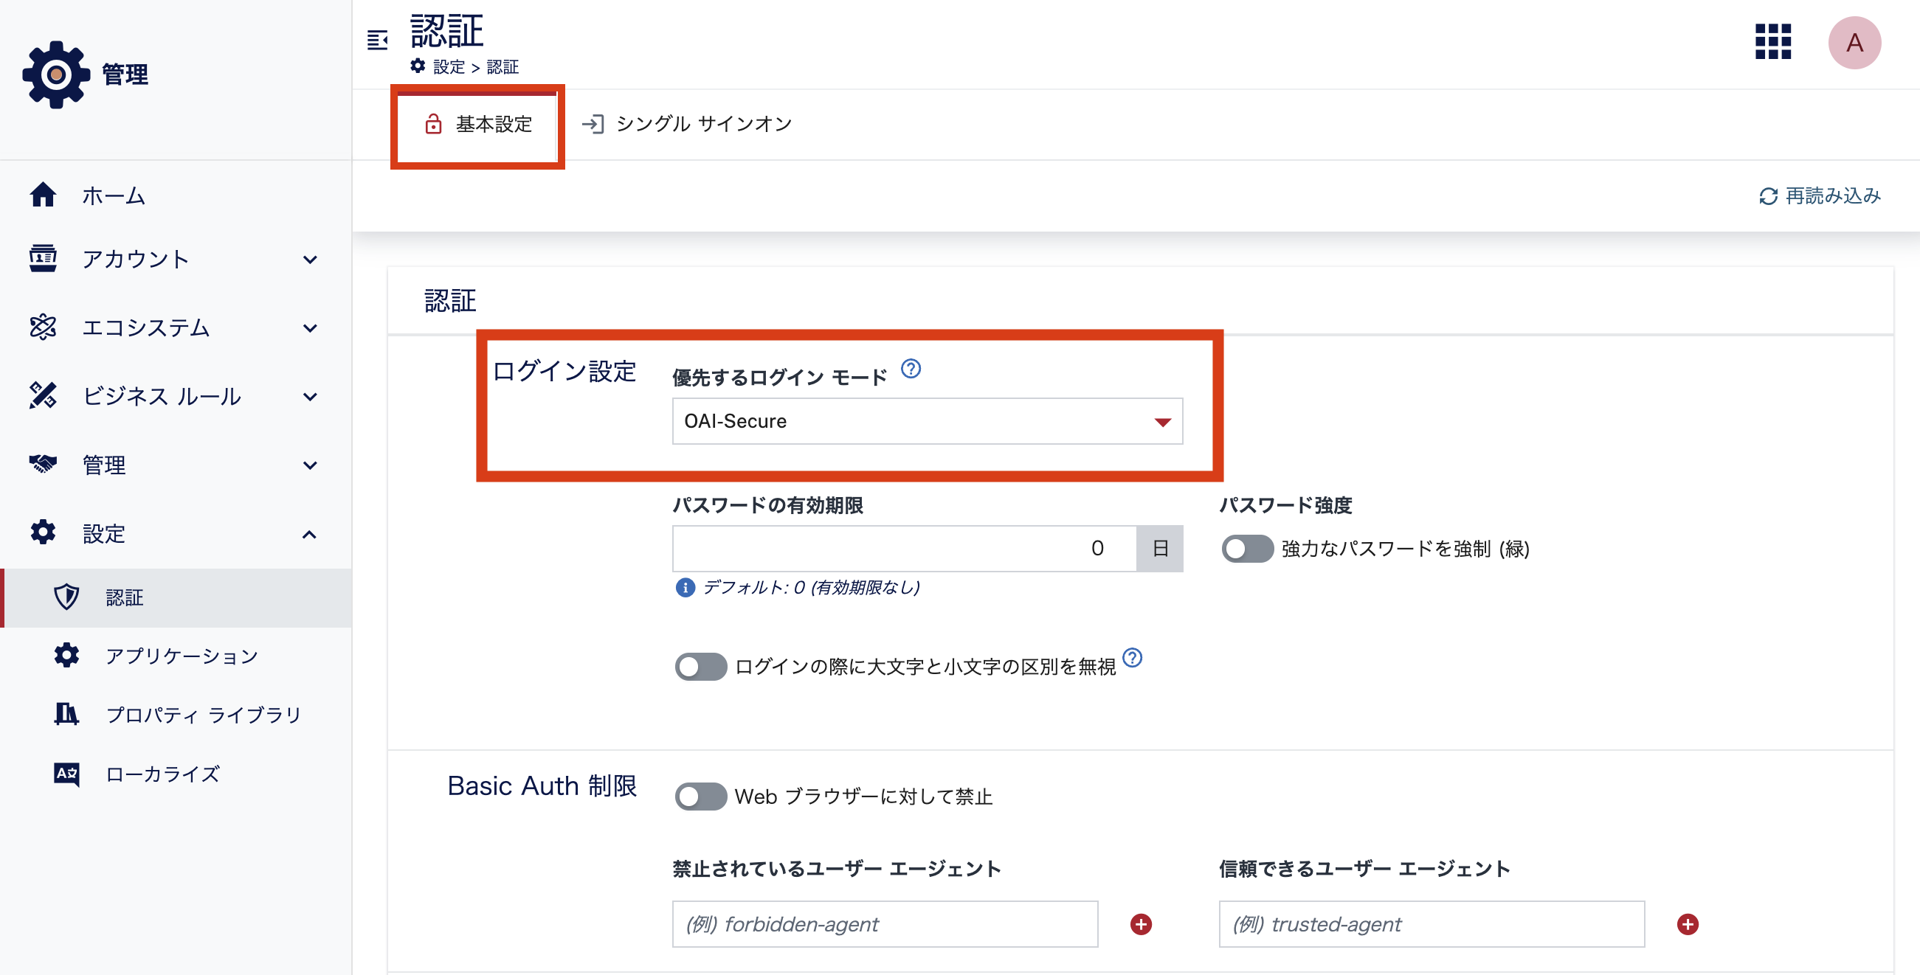Click the パスワードの有効期限 number field

coord(903,549)
